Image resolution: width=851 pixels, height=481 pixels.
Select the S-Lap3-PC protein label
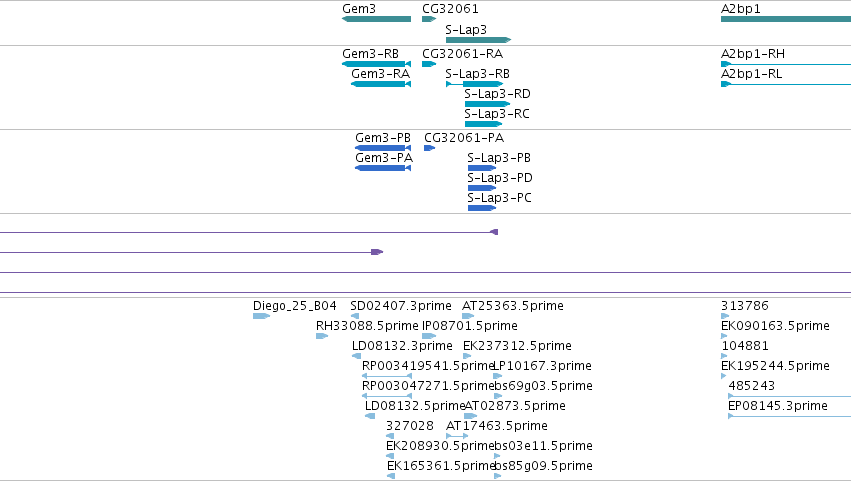point(499,198)
